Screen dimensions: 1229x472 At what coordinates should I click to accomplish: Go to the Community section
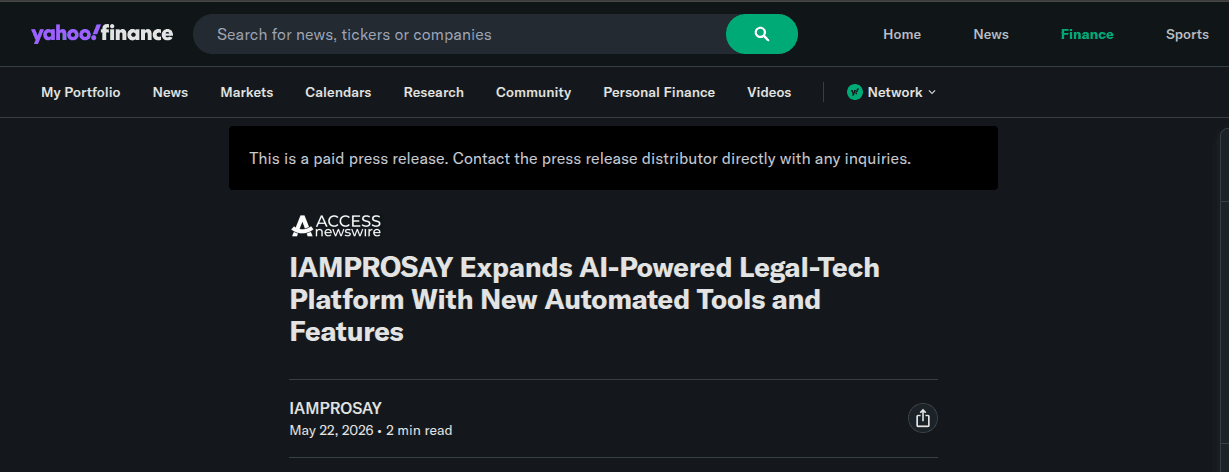[x=534, y=92]
